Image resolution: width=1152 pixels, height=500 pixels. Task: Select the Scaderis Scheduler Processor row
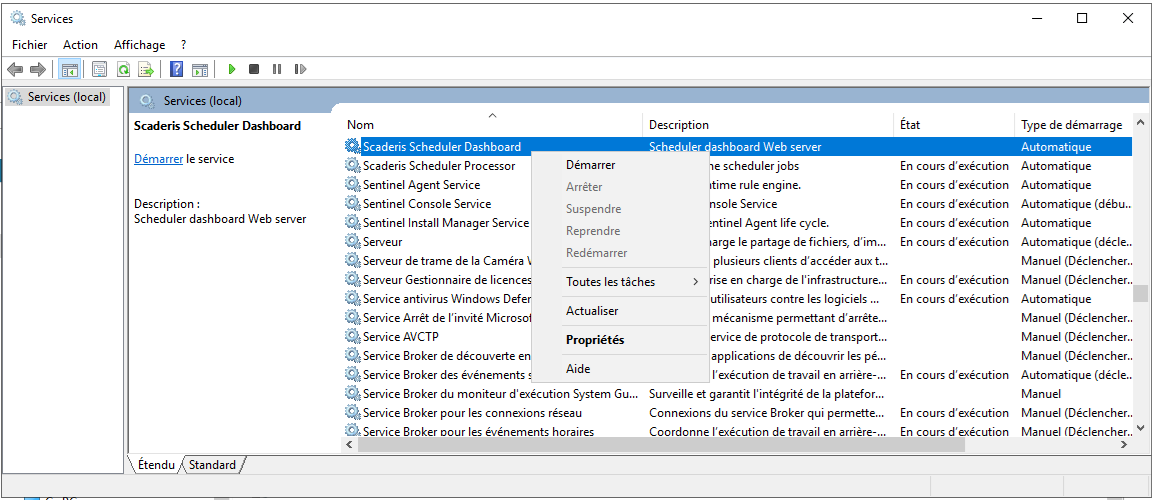[x=738, y=165]
